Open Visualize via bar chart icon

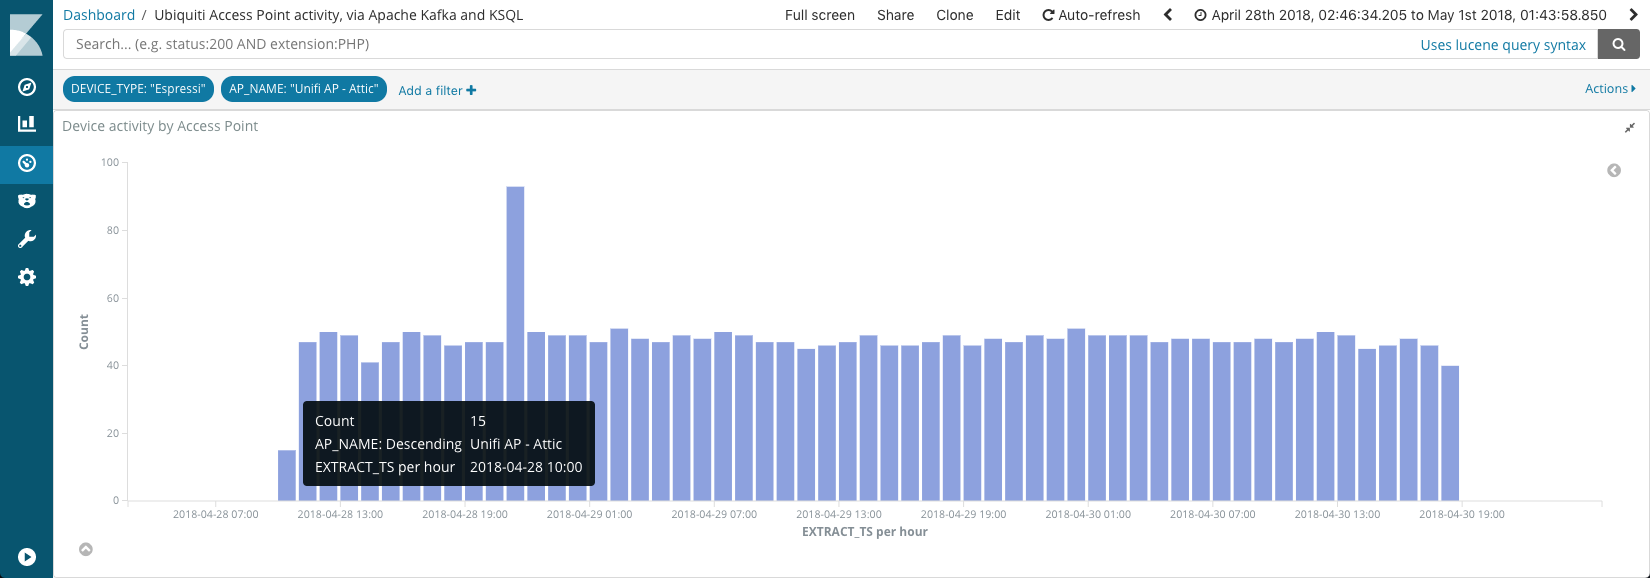click(x=27, y=124)
